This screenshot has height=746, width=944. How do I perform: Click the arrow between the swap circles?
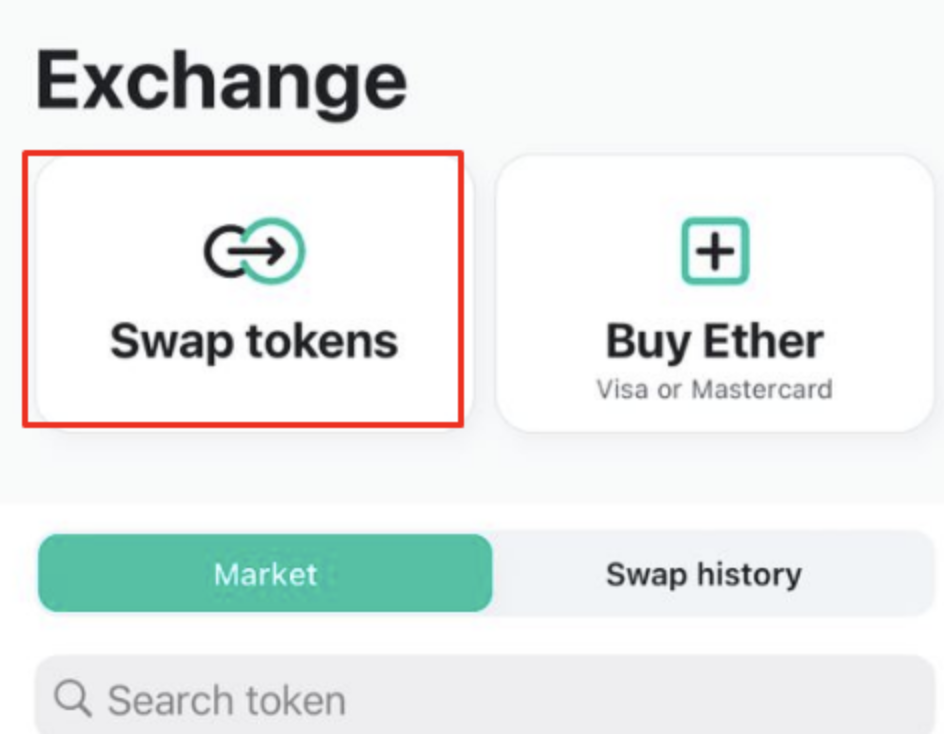257,251
